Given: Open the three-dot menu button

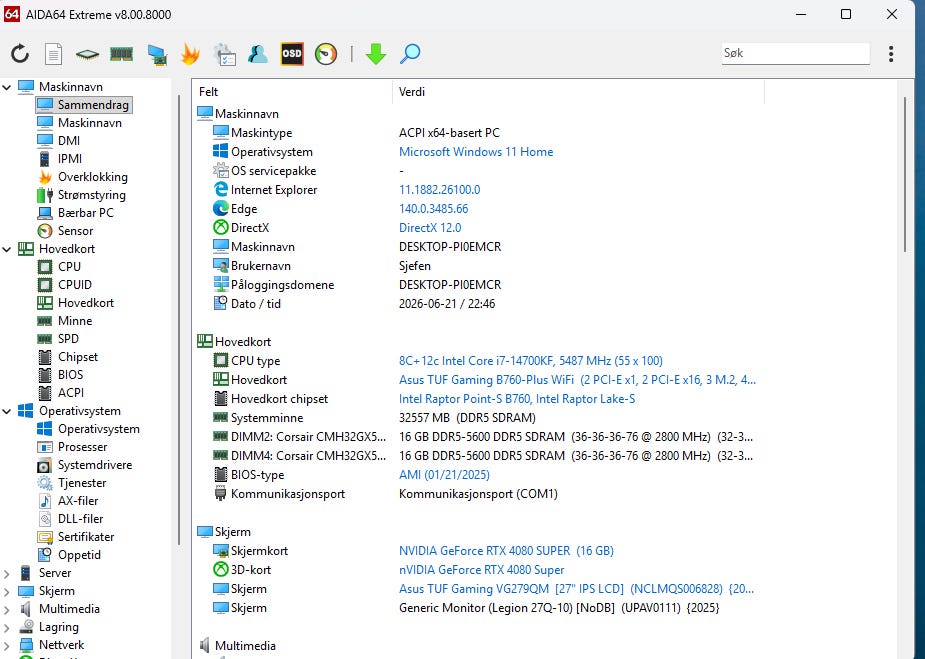Looking at the screenshot, I should 891,54.
